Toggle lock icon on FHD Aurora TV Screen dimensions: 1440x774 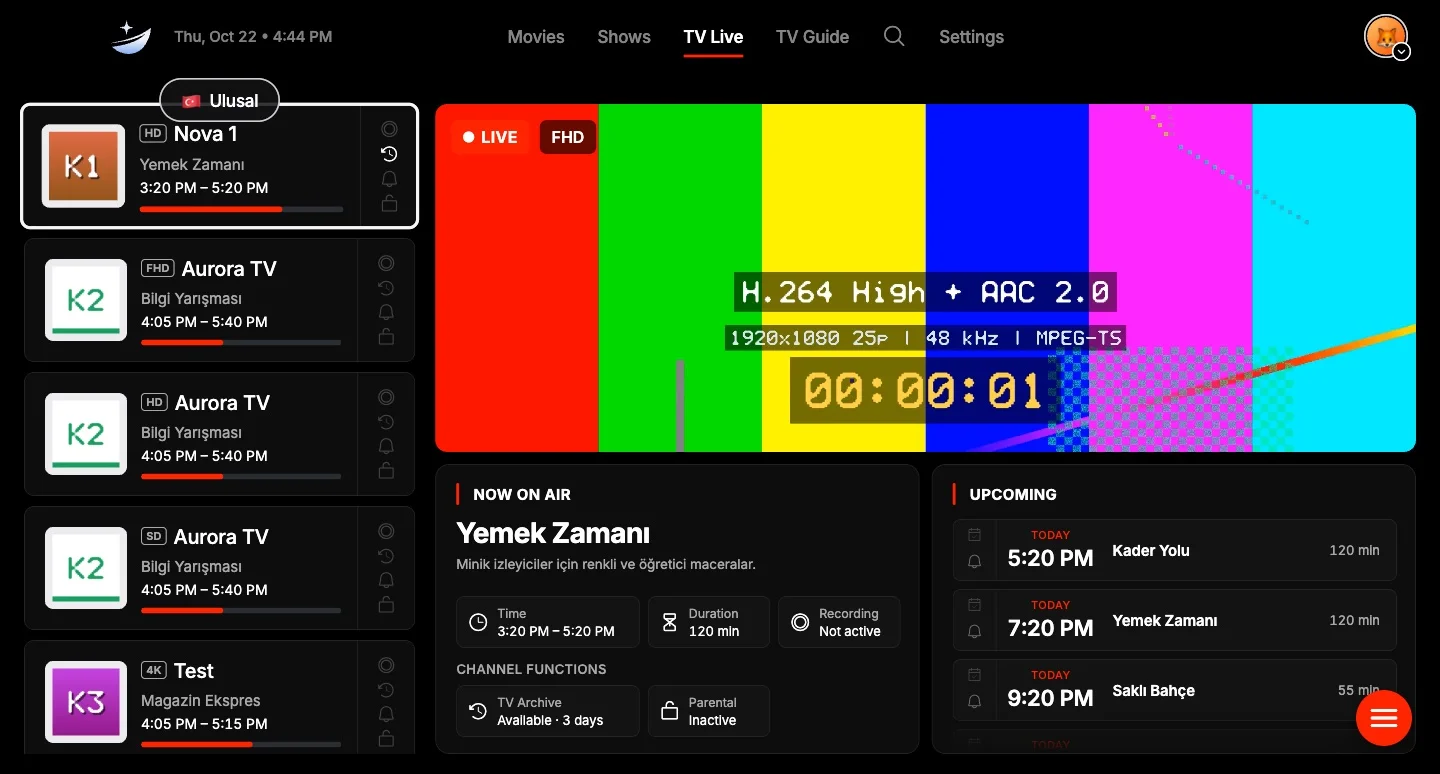(386, 338)
